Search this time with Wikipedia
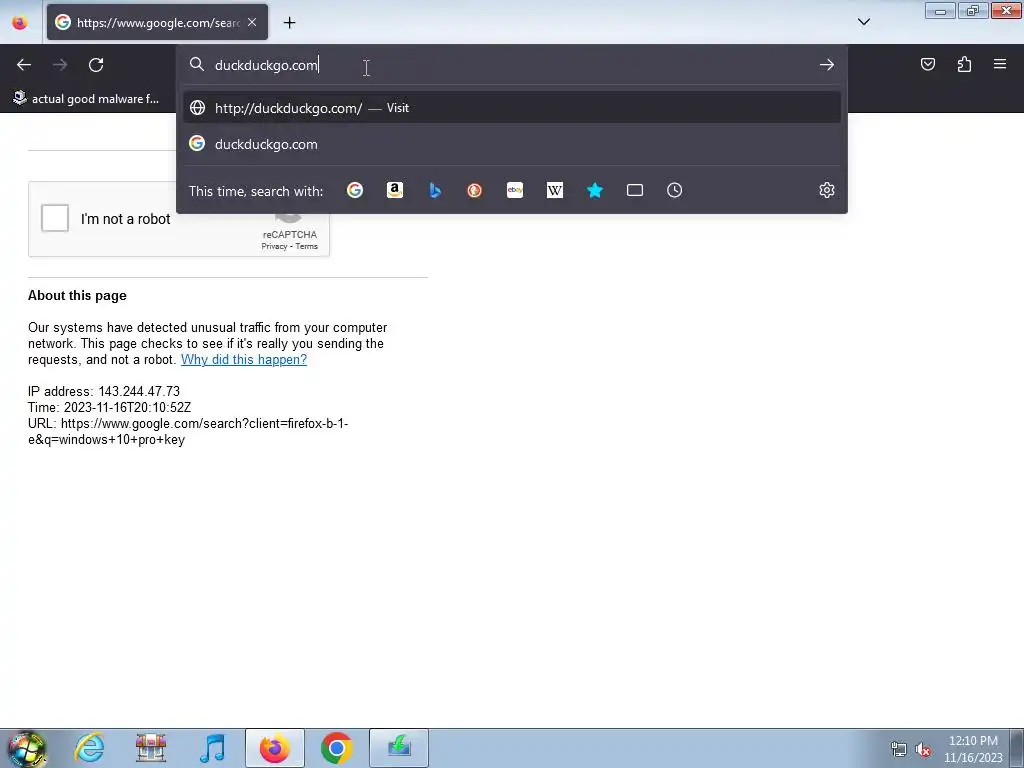This screenshot has height=768, width=1024. coord(554,190)
